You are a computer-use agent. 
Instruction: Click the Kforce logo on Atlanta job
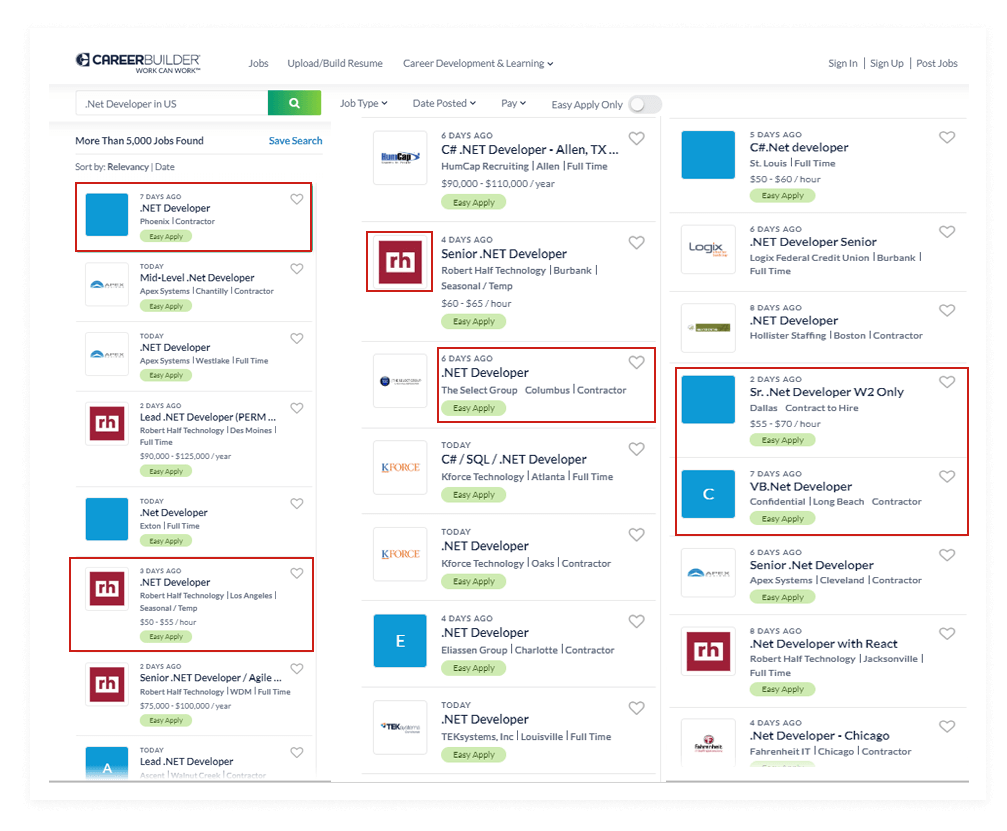pos(400,467)
